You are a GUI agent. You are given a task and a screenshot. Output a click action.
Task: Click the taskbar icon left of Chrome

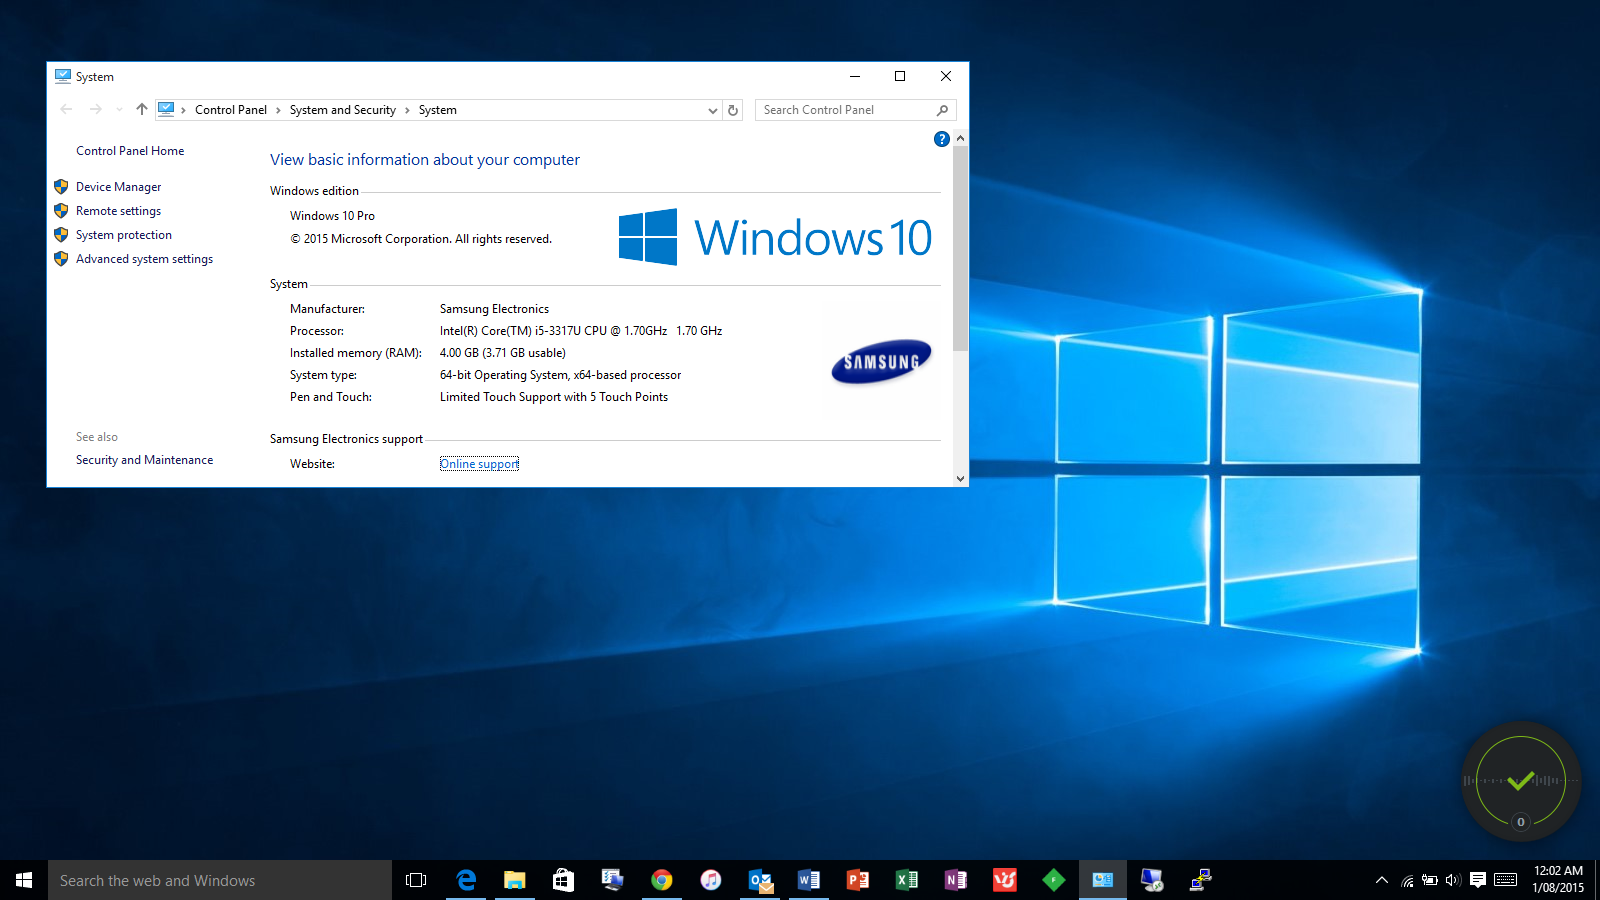coord(612,880)
